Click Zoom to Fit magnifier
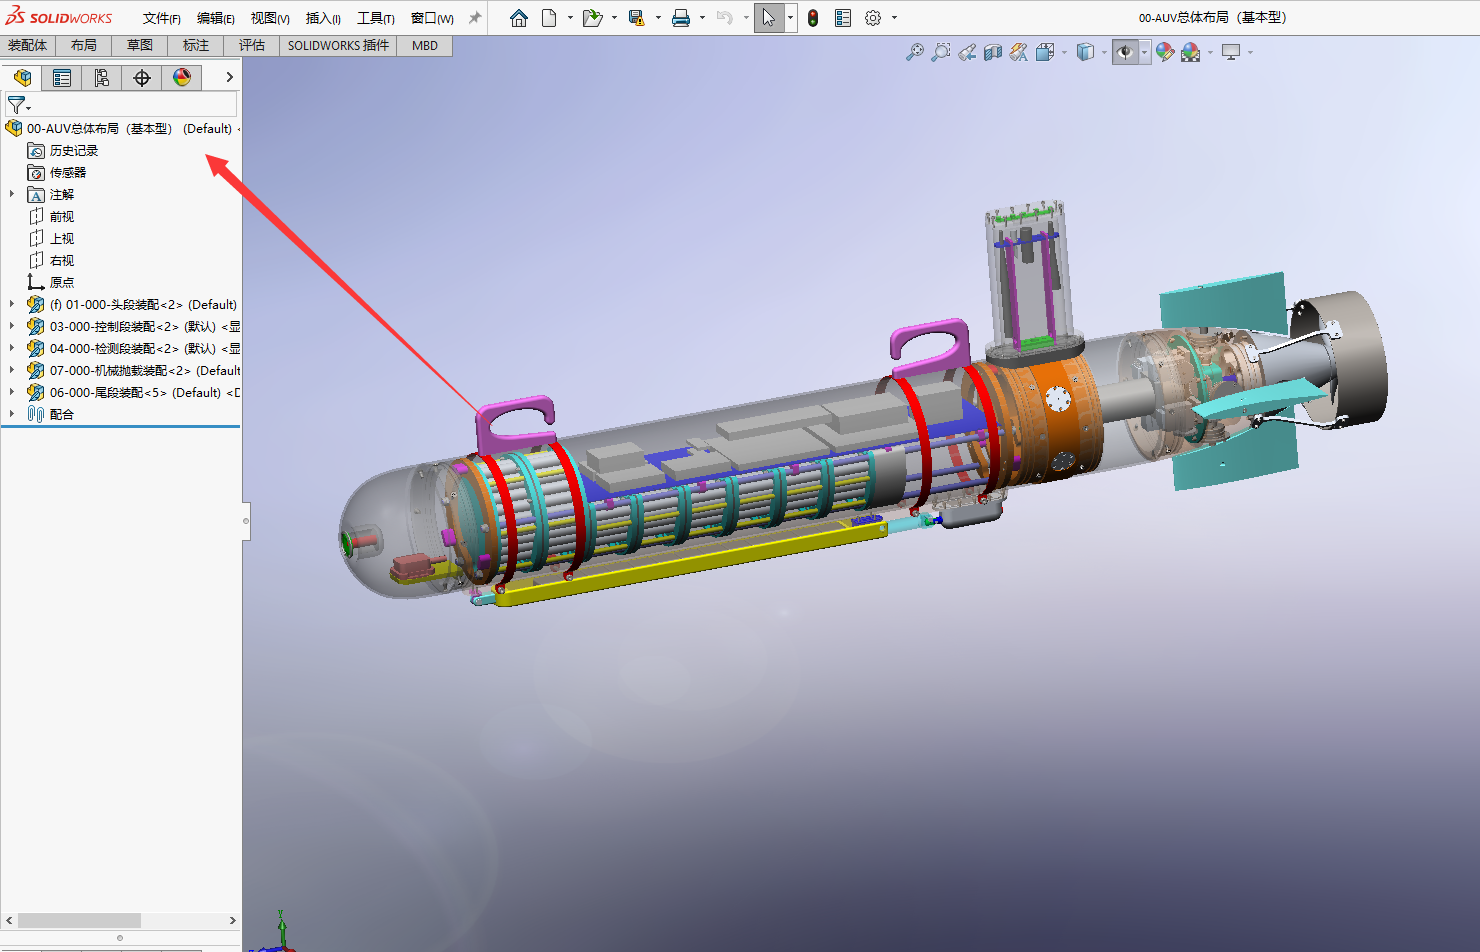 [914, 52]
